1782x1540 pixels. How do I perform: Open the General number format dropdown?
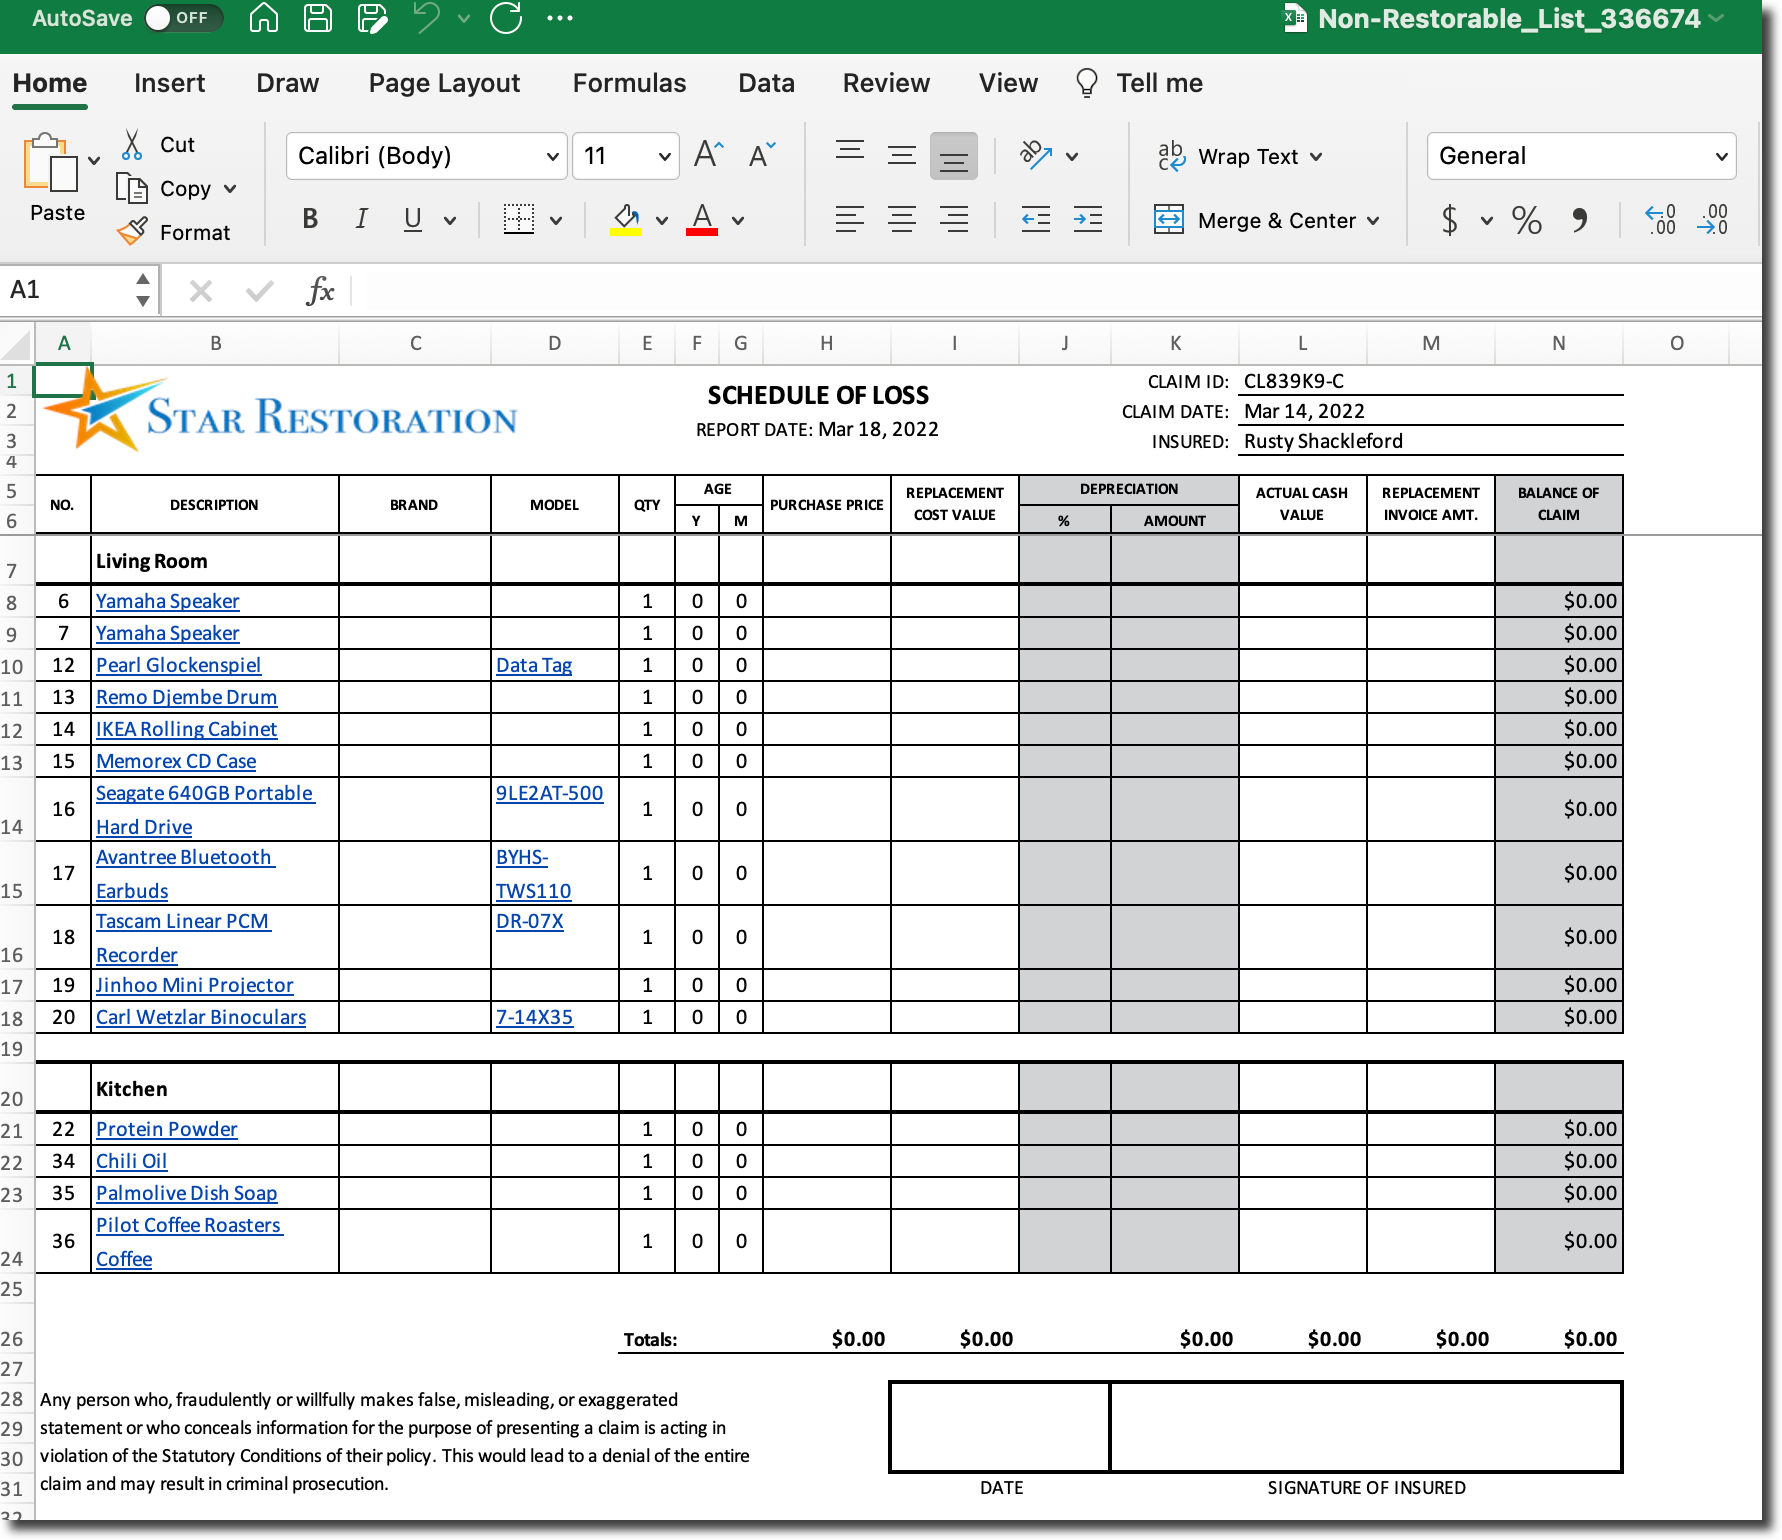pyautogui.click(x=1721, y=156)
